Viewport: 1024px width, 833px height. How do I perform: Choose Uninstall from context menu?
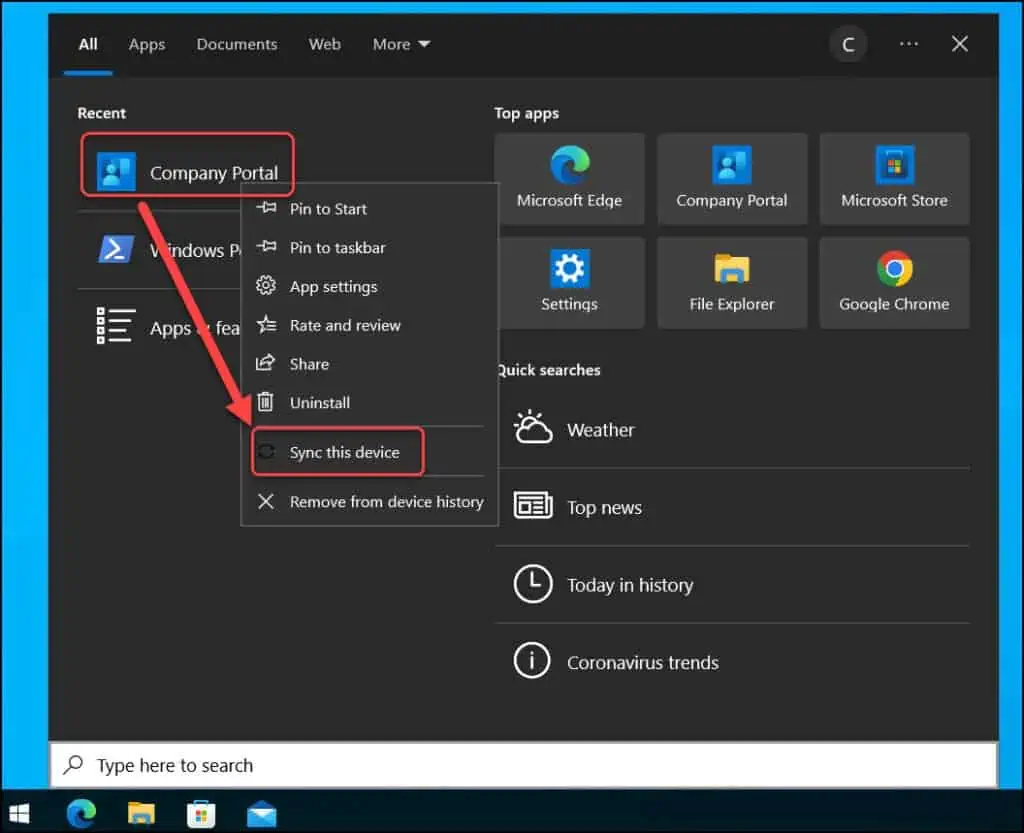click(x=370, y=402)
